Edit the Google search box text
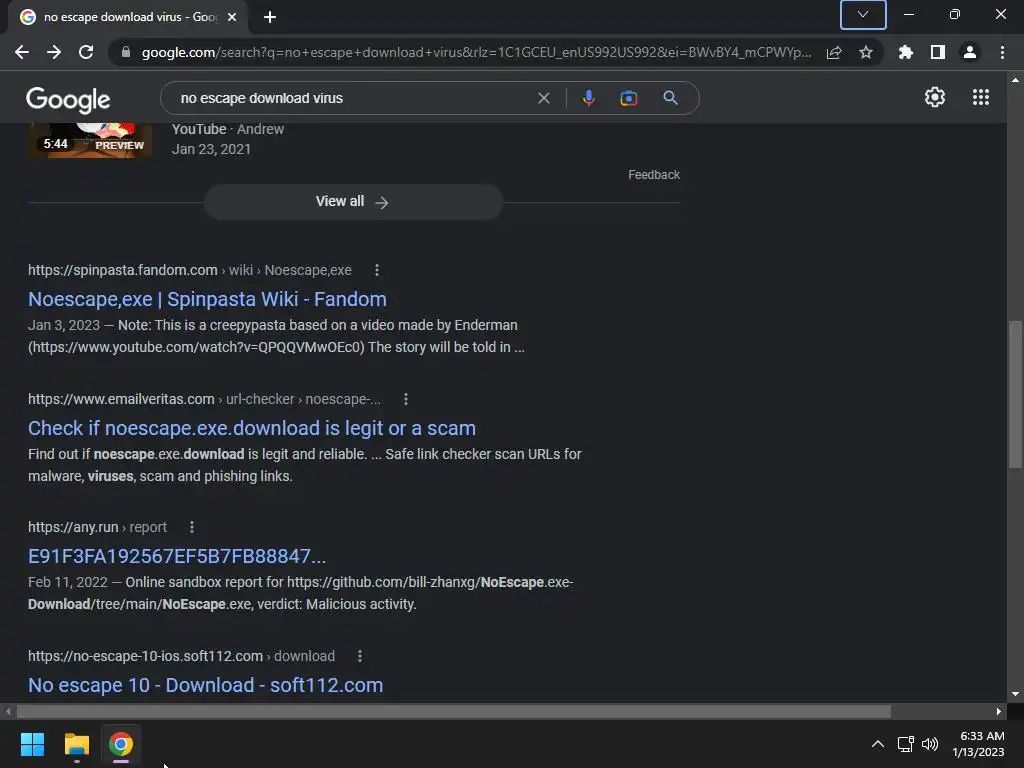Screen dimensions: 1024x768 [x=353, y=98]
